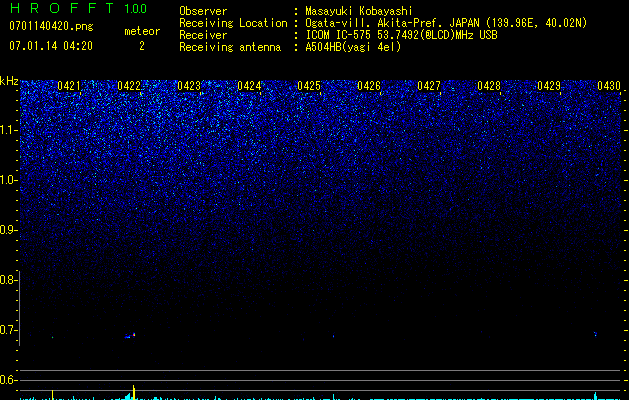Click the Receiving Location label
629x400 pixels.
point(233,23)
